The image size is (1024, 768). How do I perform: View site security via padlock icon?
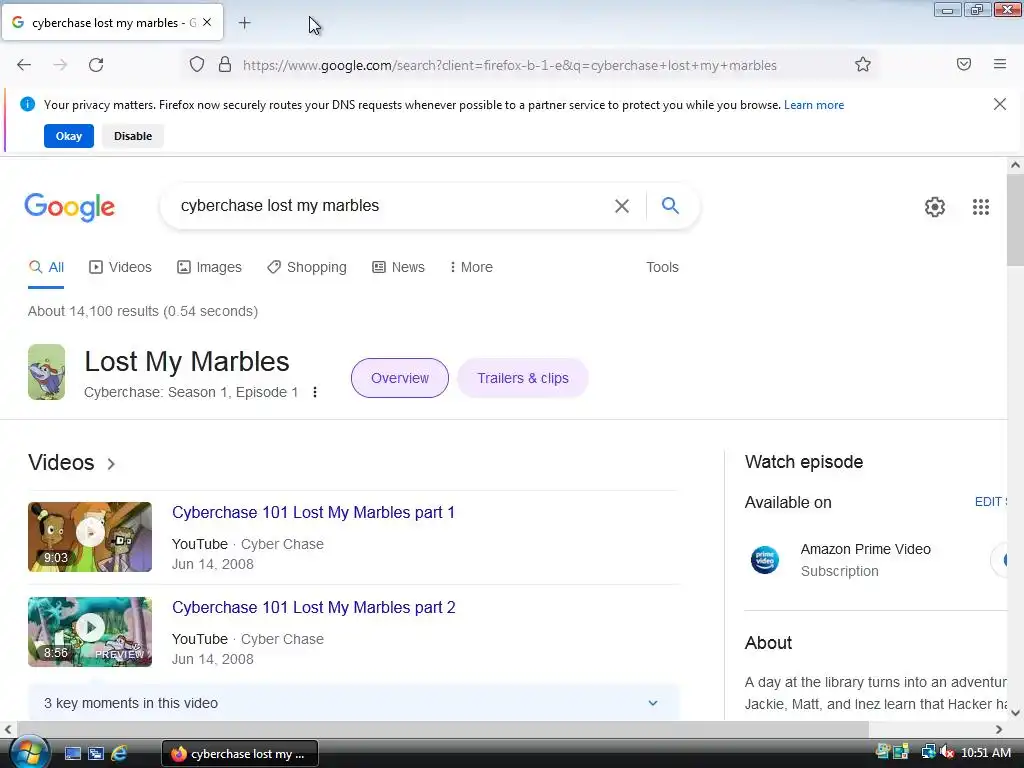[x=225, y=65]
